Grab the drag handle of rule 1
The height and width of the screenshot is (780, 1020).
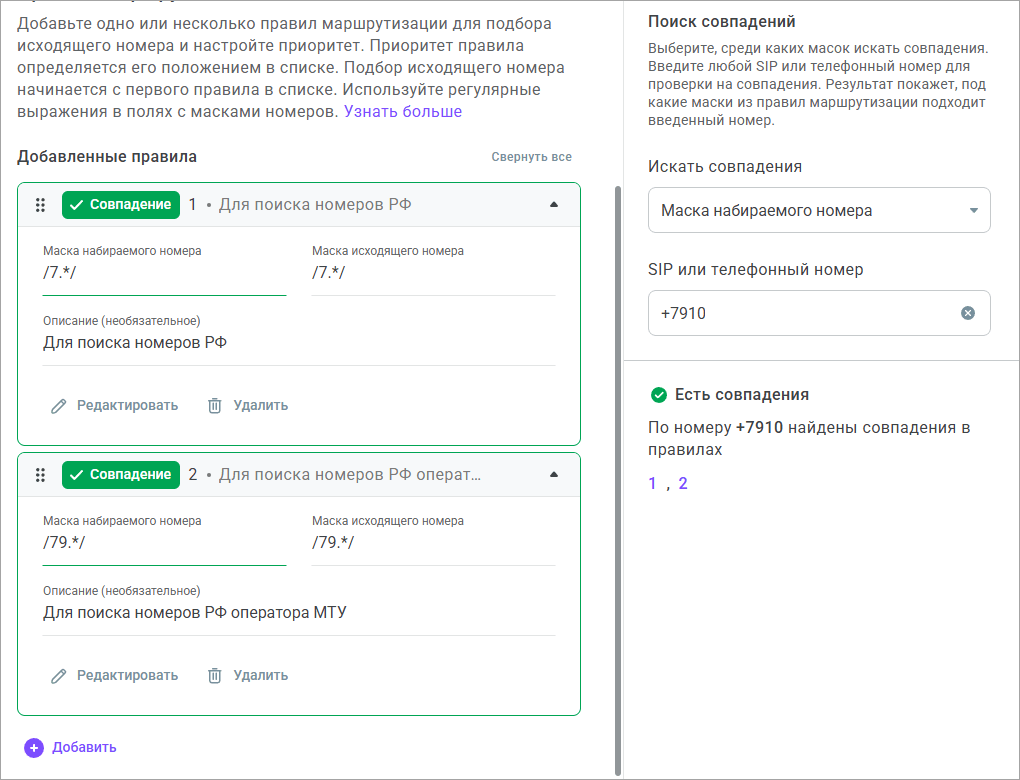(41, 205)
